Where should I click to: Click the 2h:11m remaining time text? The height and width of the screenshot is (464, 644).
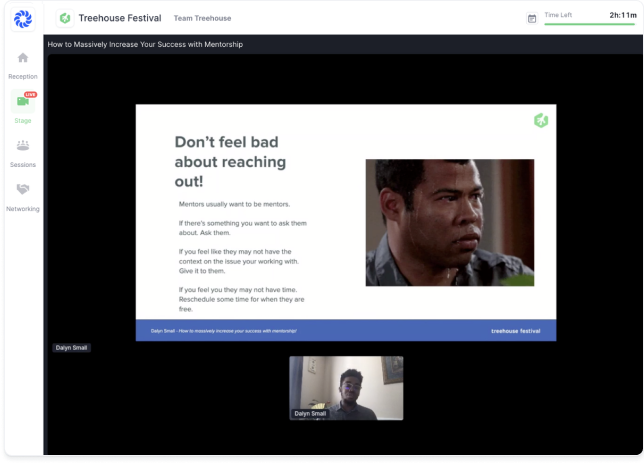622,15
